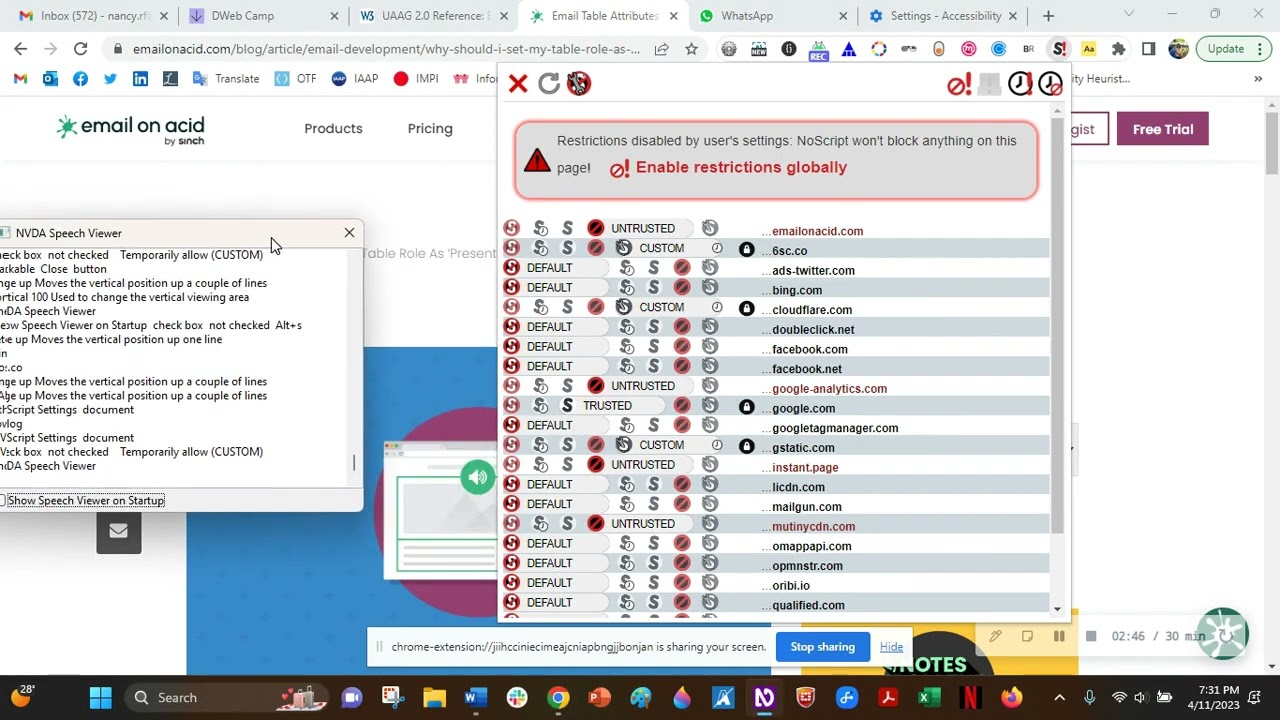Open Pricing menu item on Email on Acid

430,129
